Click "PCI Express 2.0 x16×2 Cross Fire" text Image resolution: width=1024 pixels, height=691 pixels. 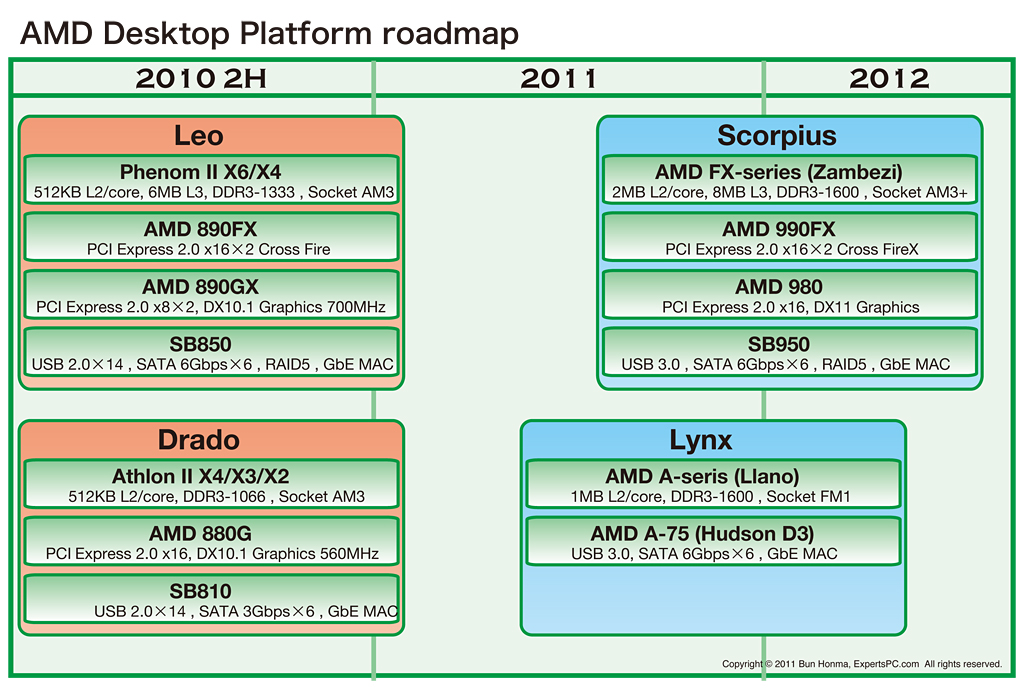click(208, 249)
